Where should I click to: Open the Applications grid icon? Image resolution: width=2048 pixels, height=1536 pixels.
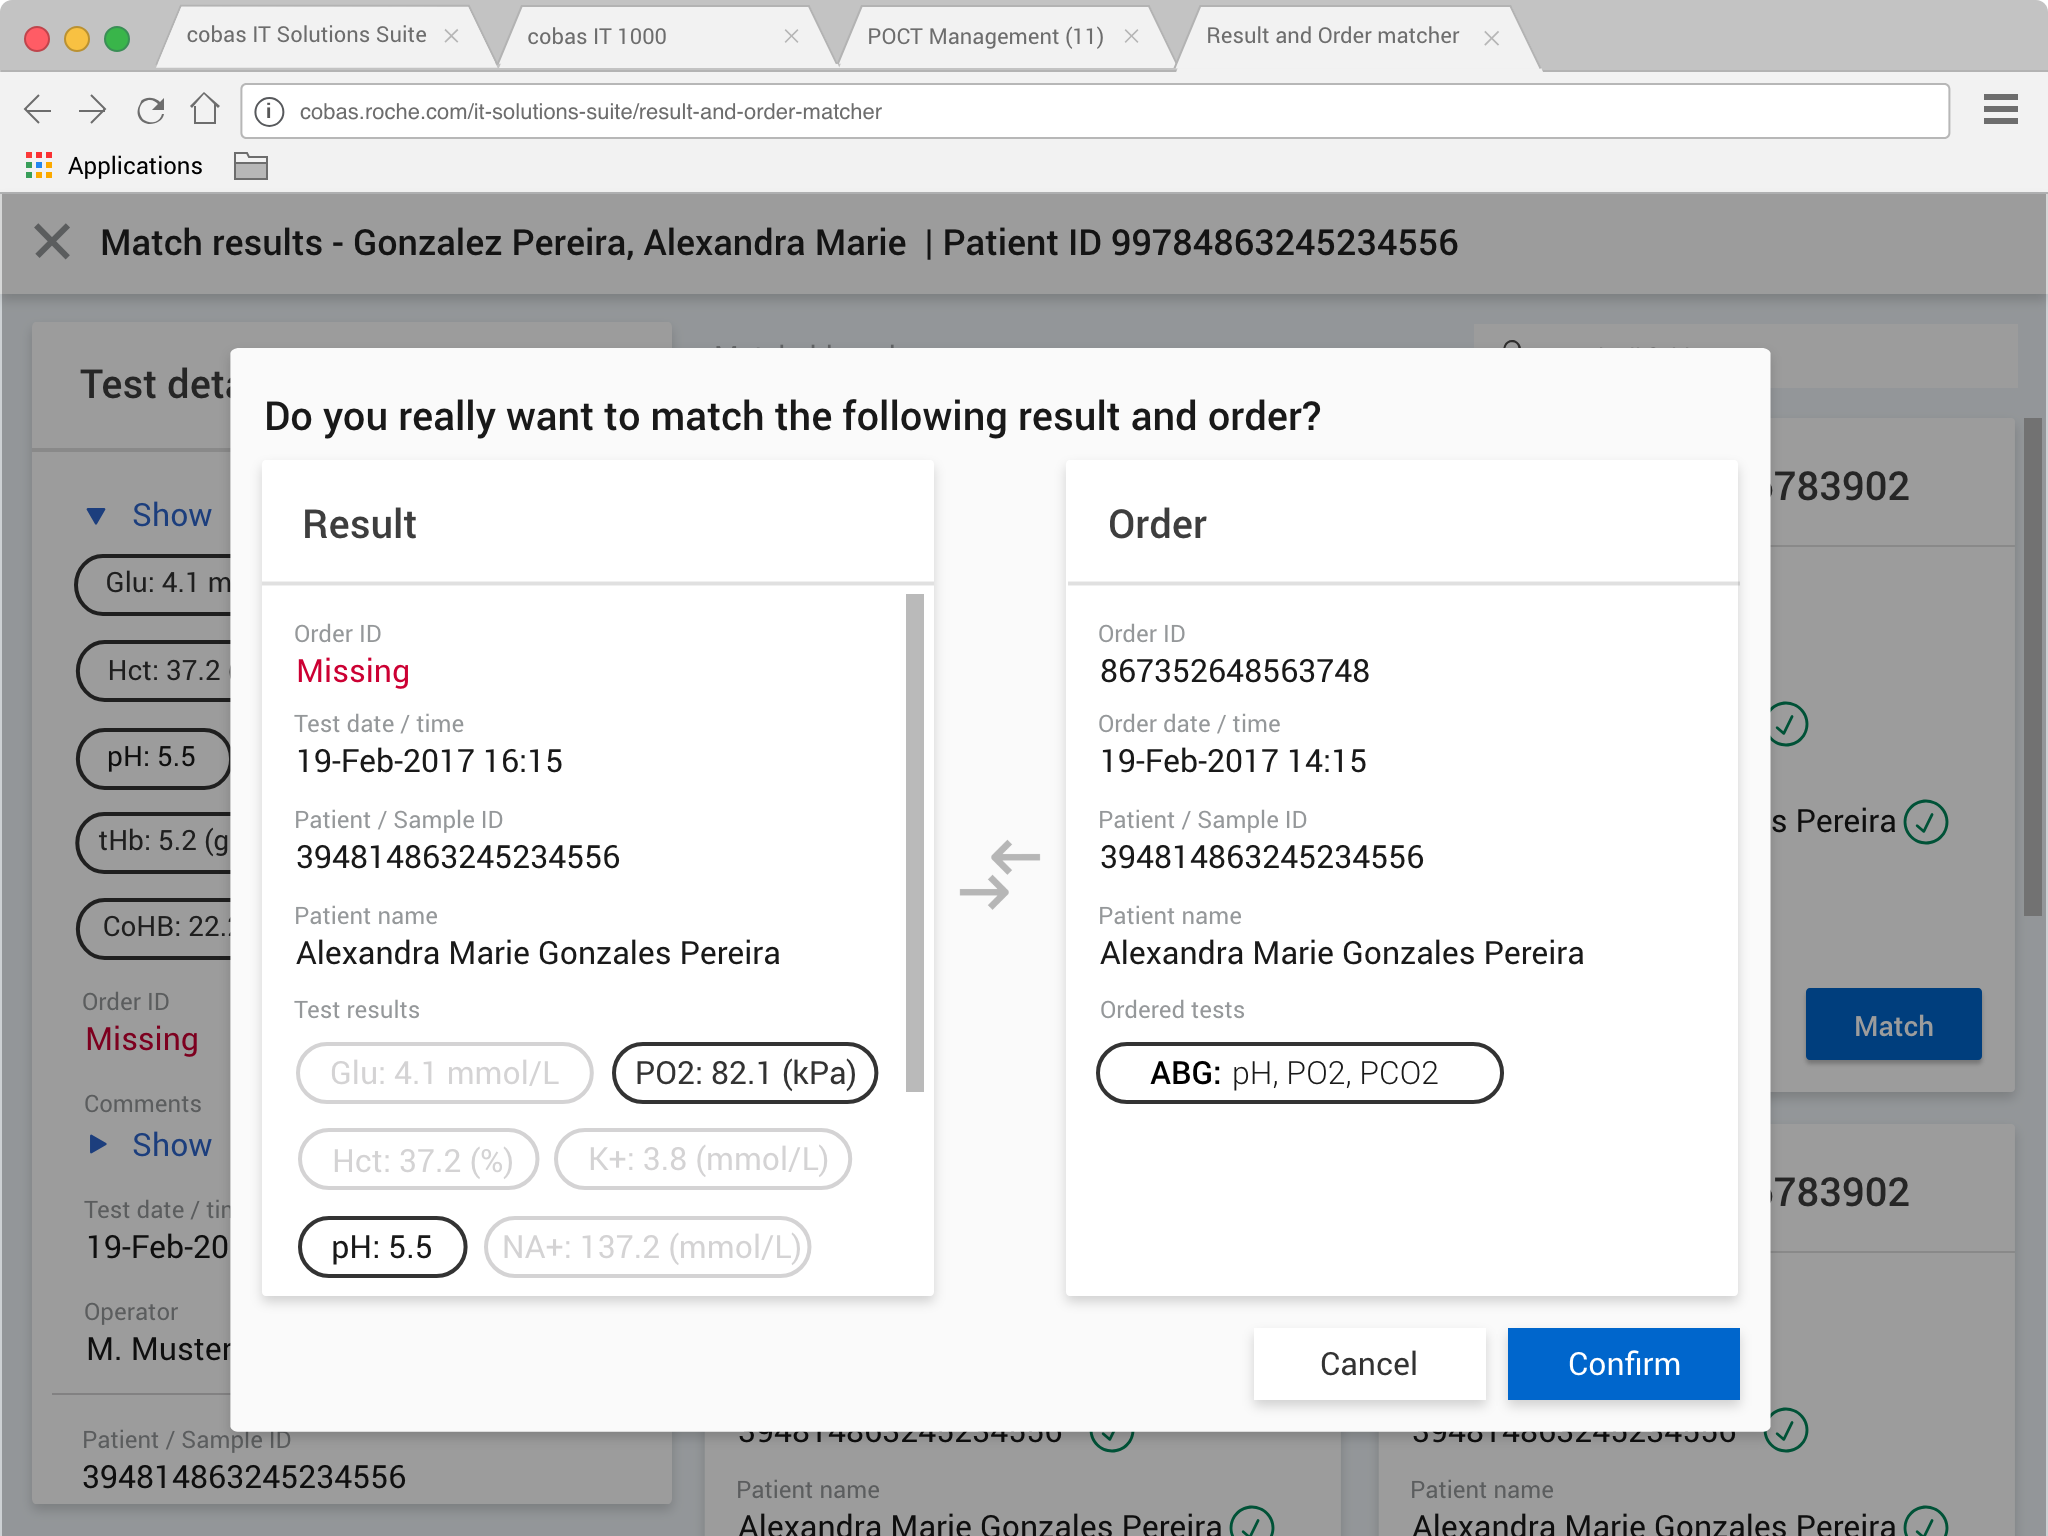tap(39, 166)
